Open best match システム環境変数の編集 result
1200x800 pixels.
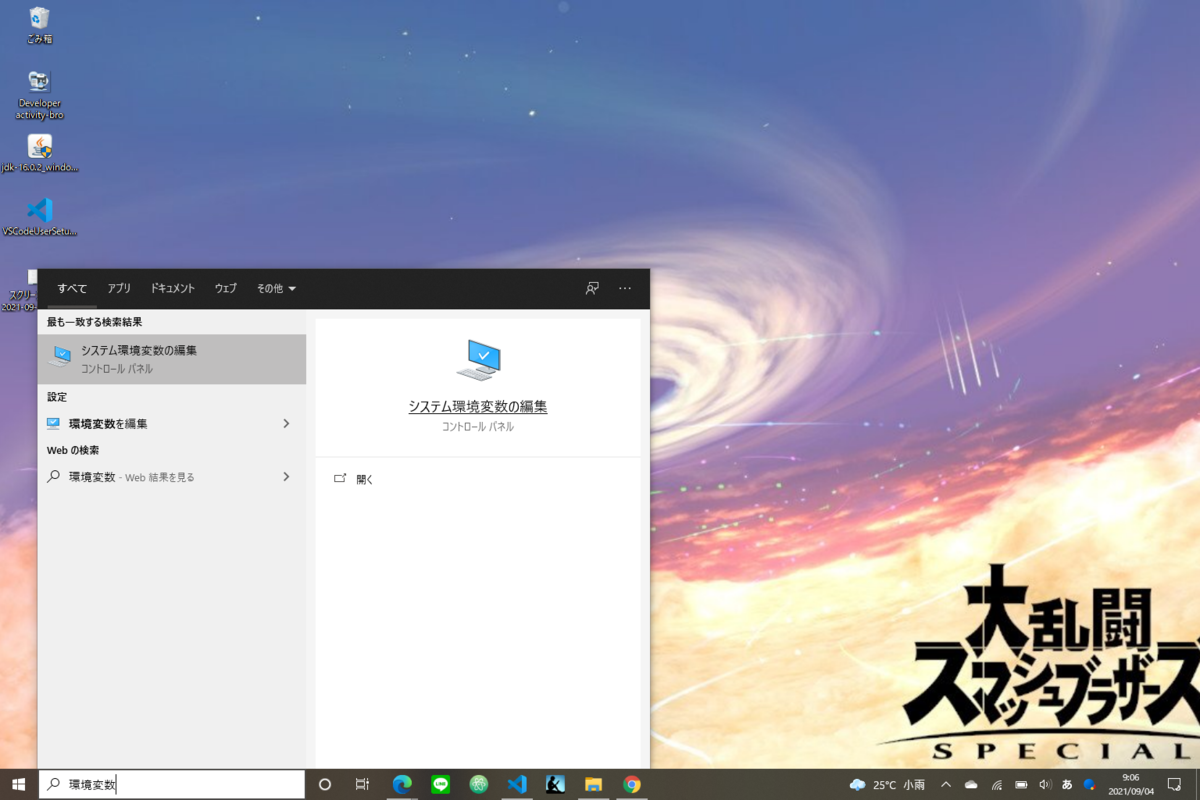click(x=172, y=359)
